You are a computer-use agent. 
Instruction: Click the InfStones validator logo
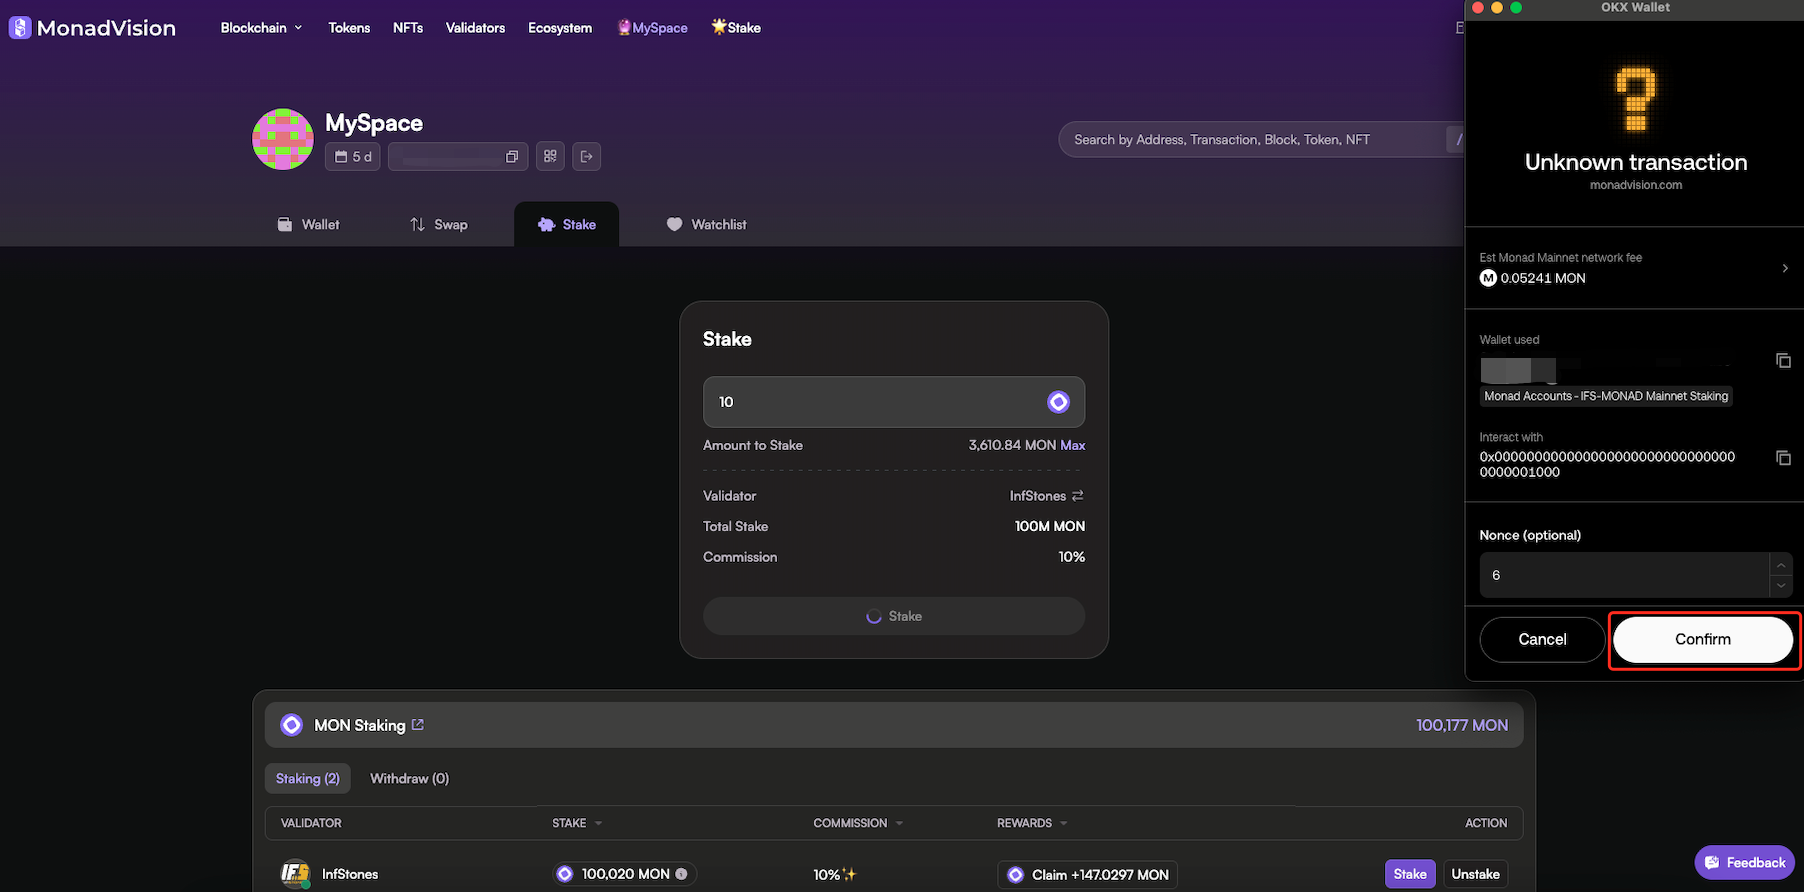pyautogui.click(x=295, y=874)
